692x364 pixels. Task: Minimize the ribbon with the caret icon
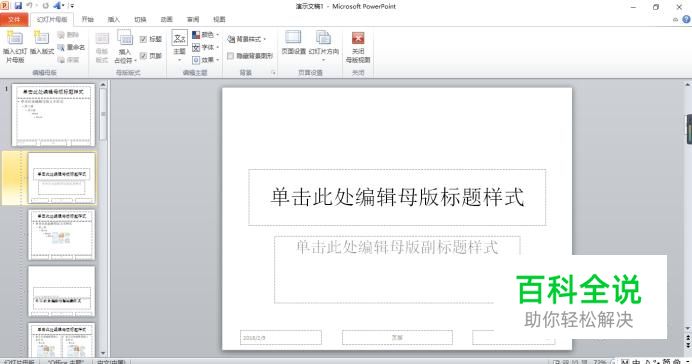point(675,19)
